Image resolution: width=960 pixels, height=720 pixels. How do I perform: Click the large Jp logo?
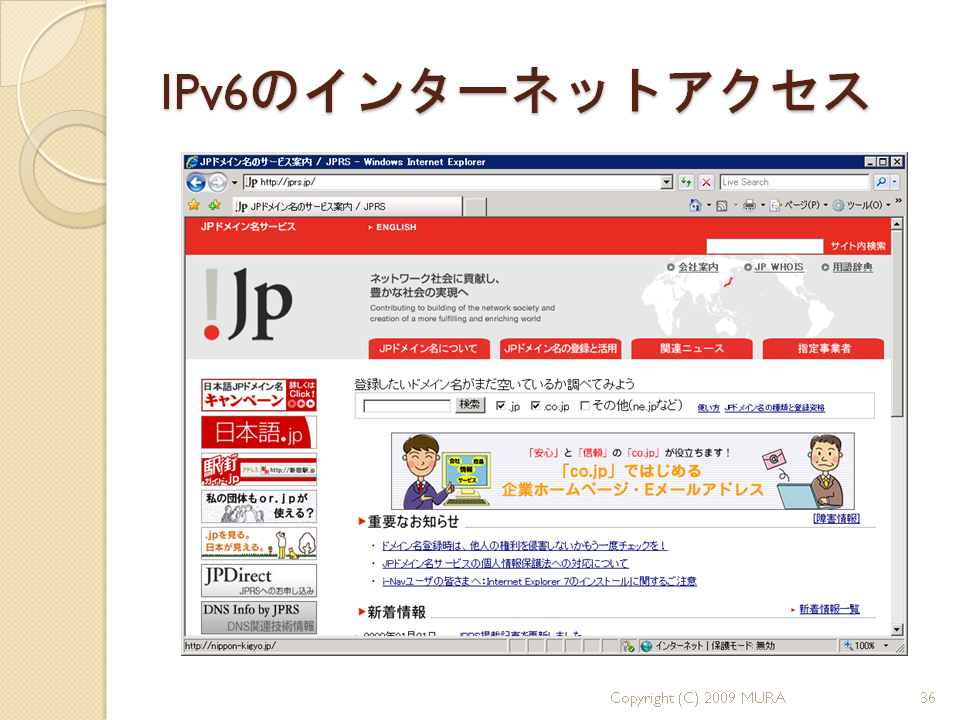(x=249, y=304)
